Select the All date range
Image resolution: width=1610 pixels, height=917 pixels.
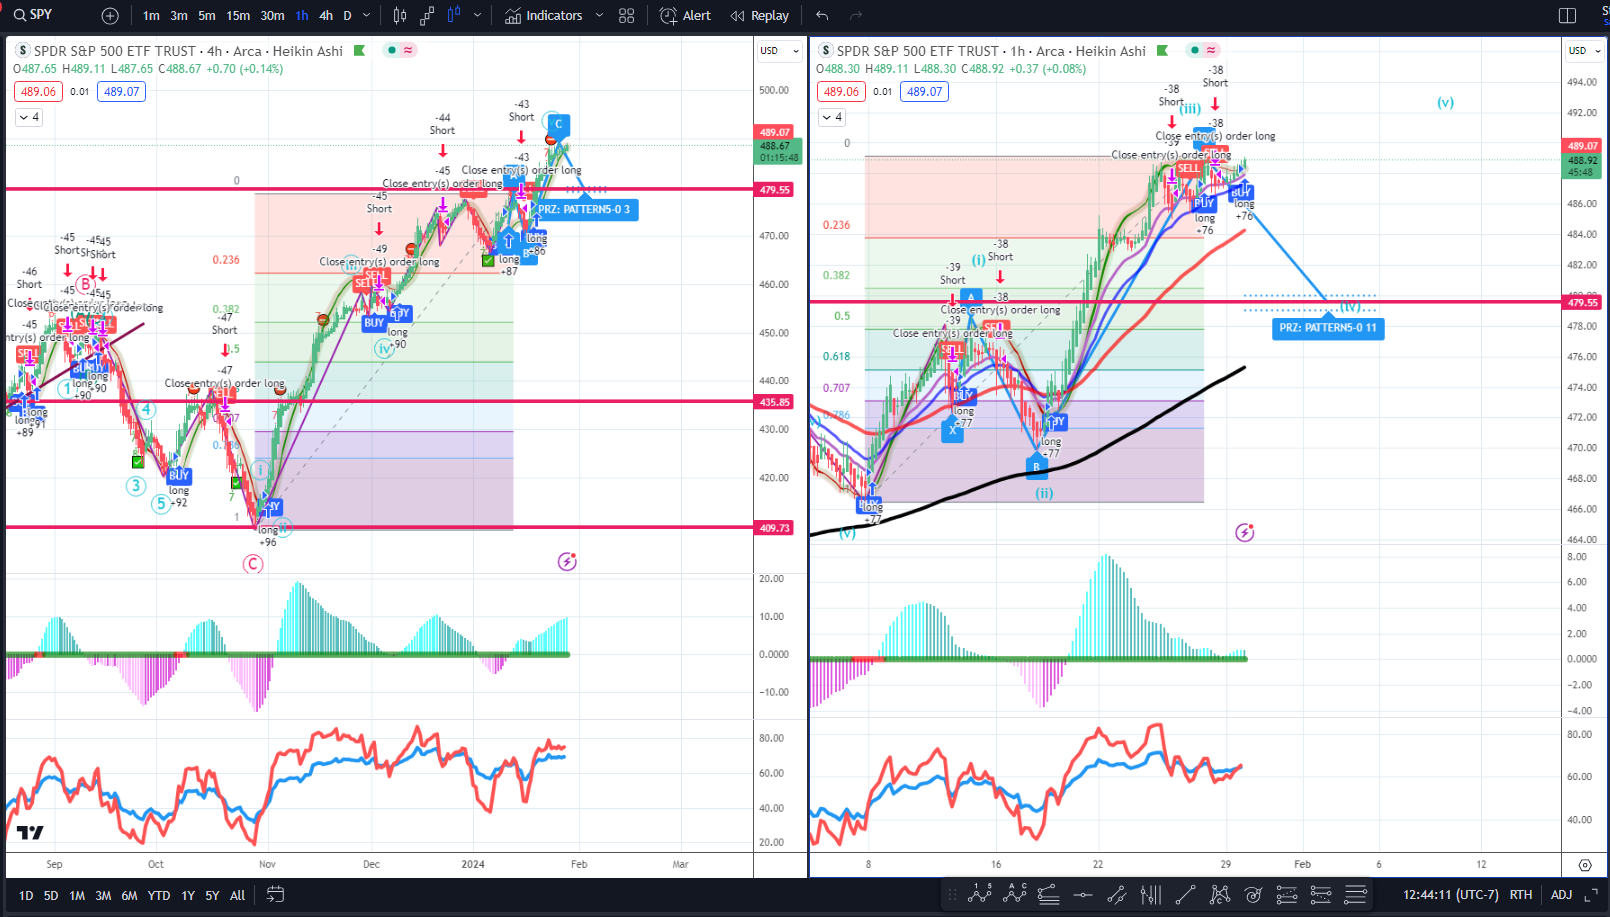(237, 895)
